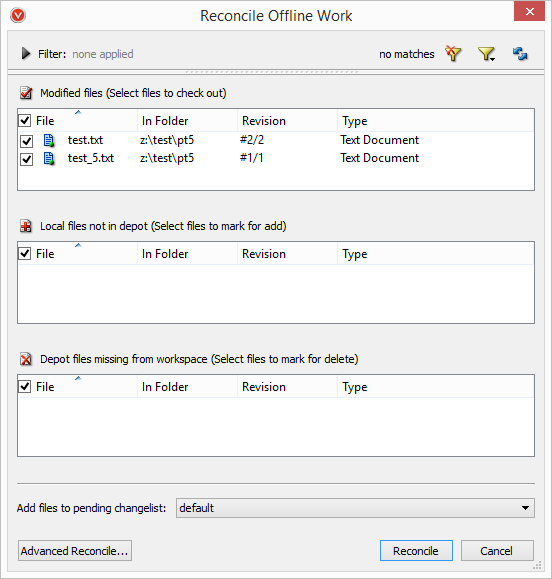This screenshot has width=552, height=579.
Task: Uncheck the test_5.txt checkbox
Action: tap(27, 159)
